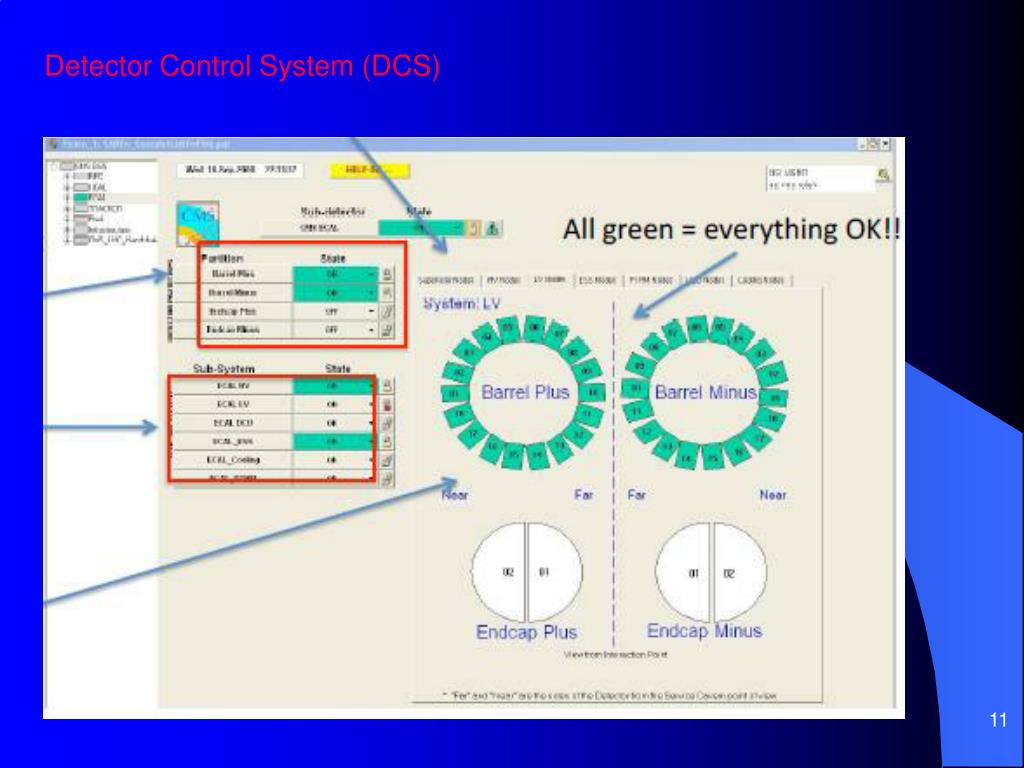
Task: Click the date and time field
Action: coord(240,170)
